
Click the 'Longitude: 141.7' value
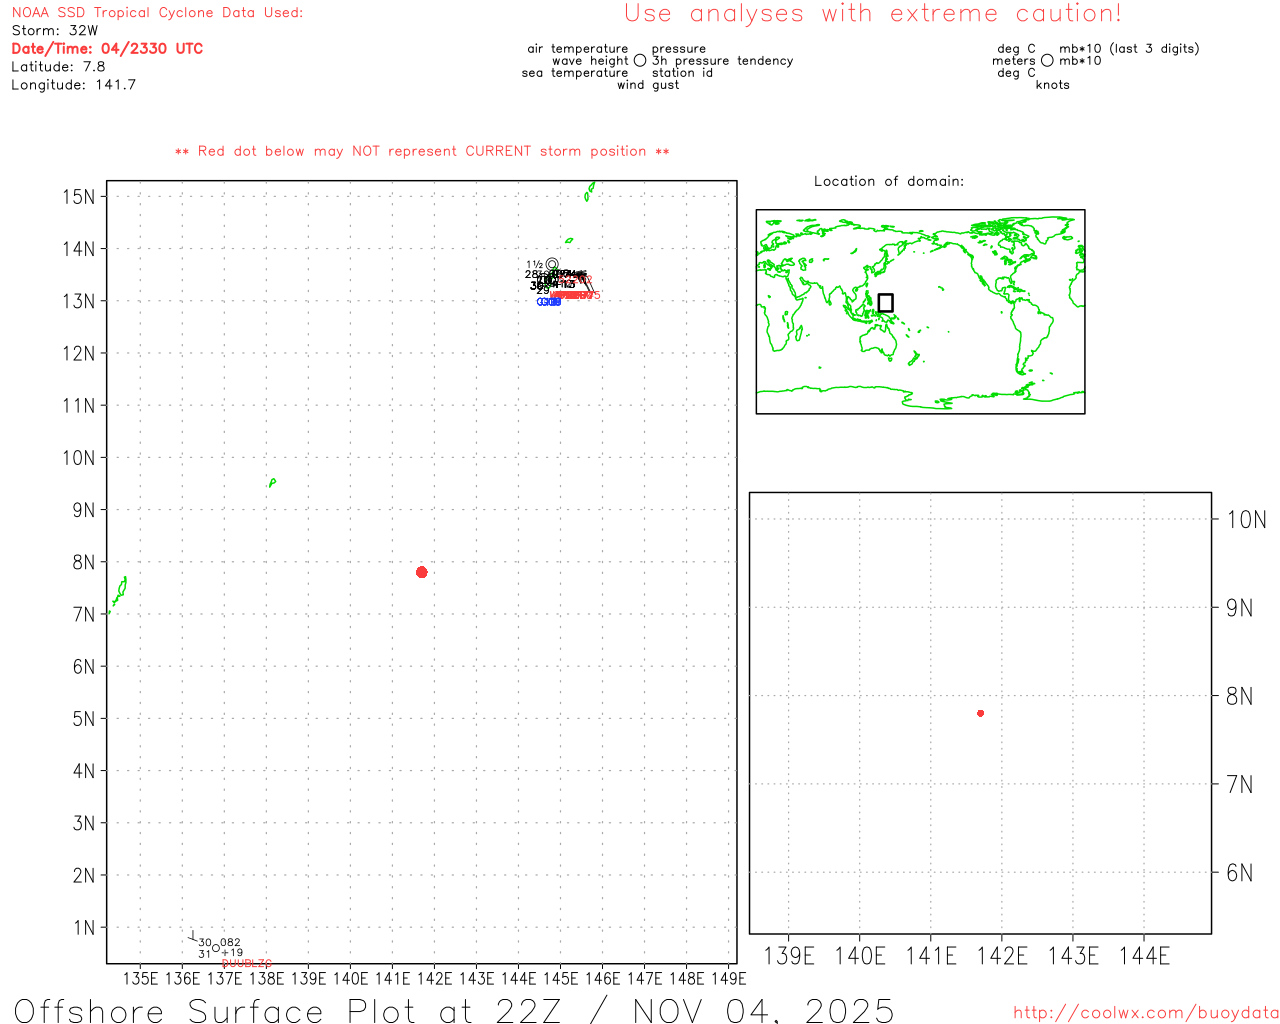[x=74, y=85]
